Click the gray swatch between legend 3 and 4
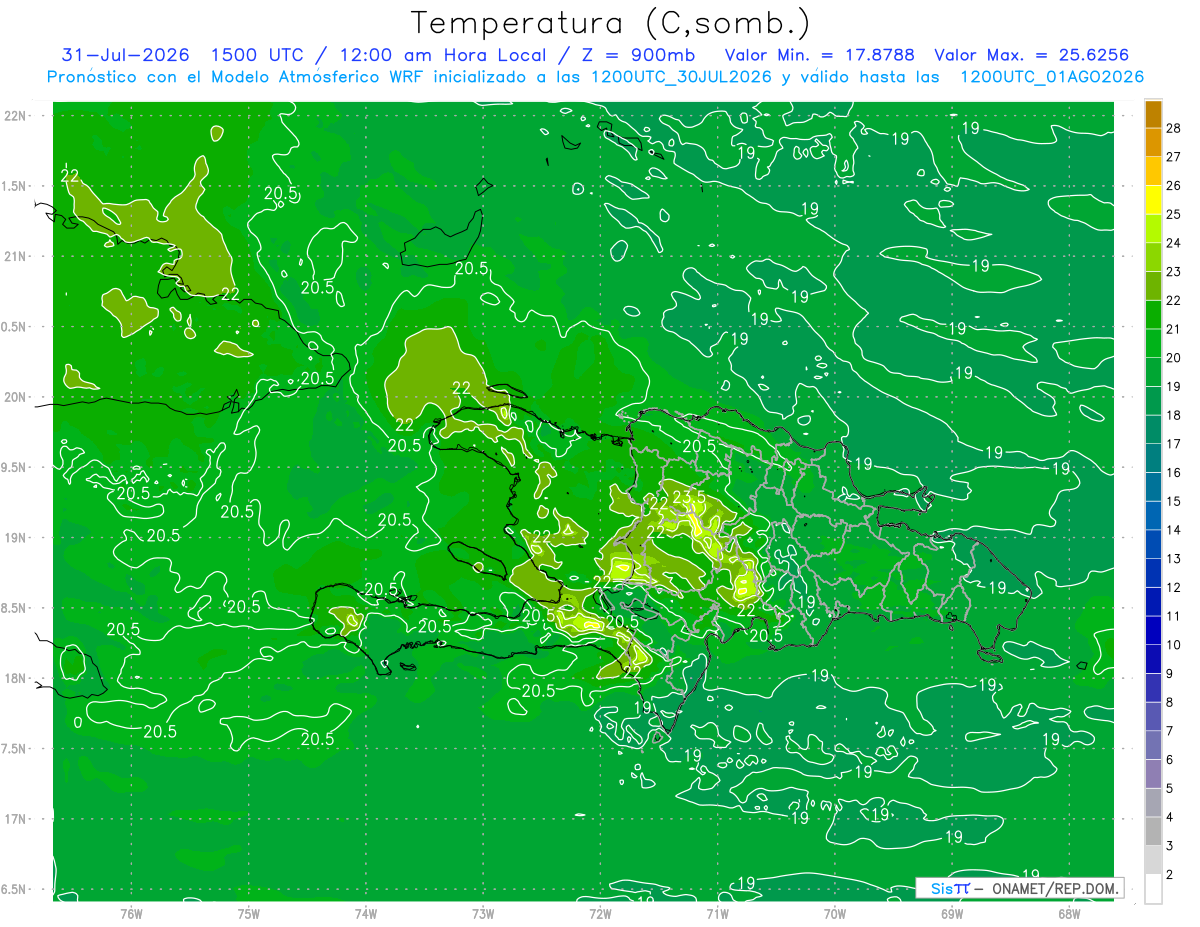Screen dimensions: 1200x927 pos(1153,831)
